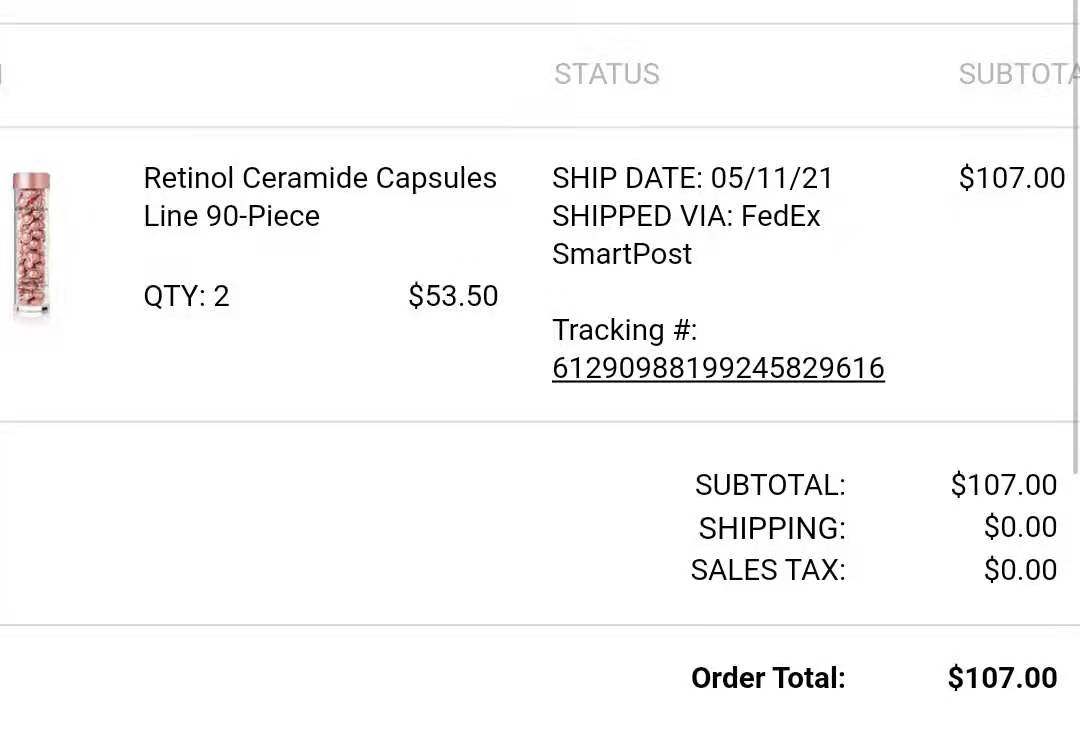Click the SHIPPED VIA FedEx SmartPost text

[x=687, y=235]
